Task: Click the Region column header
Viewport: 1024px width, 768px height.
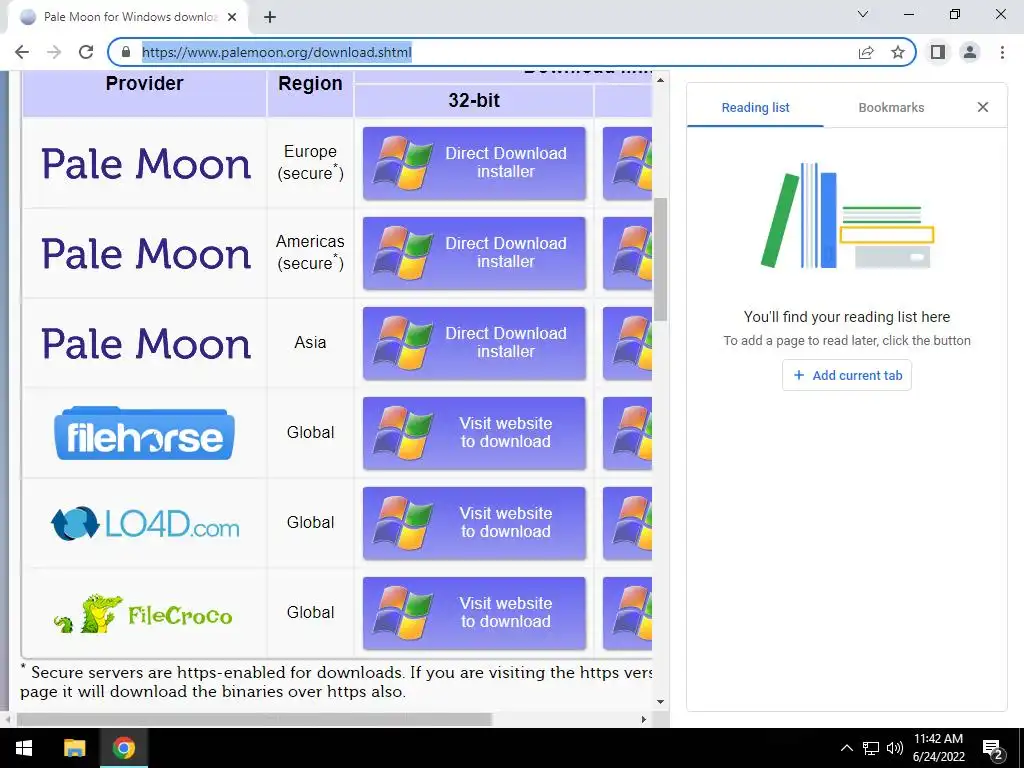Action: 310,84
